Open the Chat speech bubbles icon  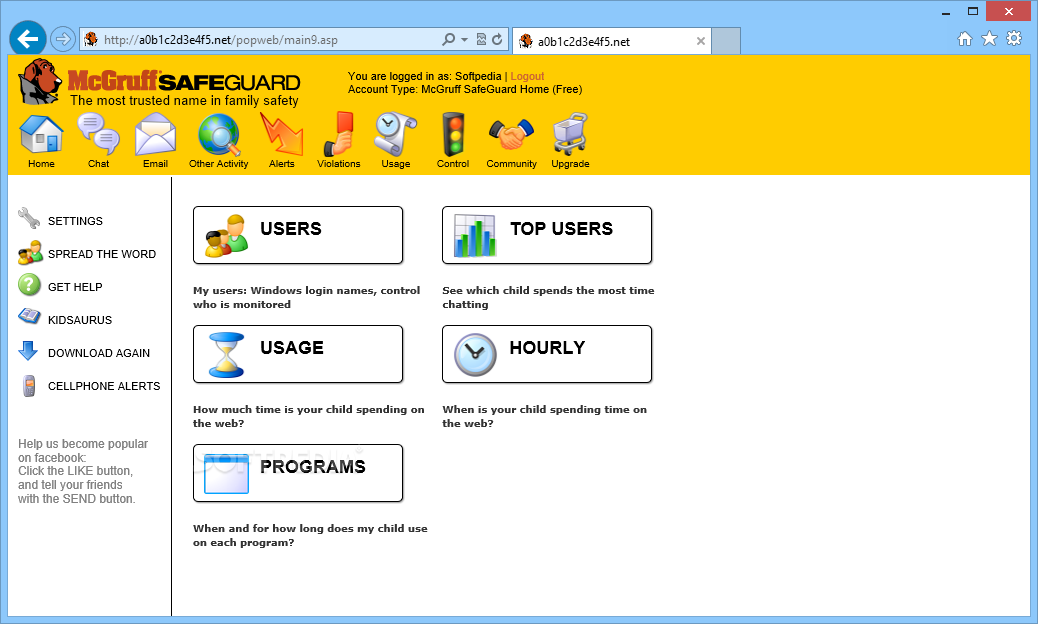(x=98, y=134)
